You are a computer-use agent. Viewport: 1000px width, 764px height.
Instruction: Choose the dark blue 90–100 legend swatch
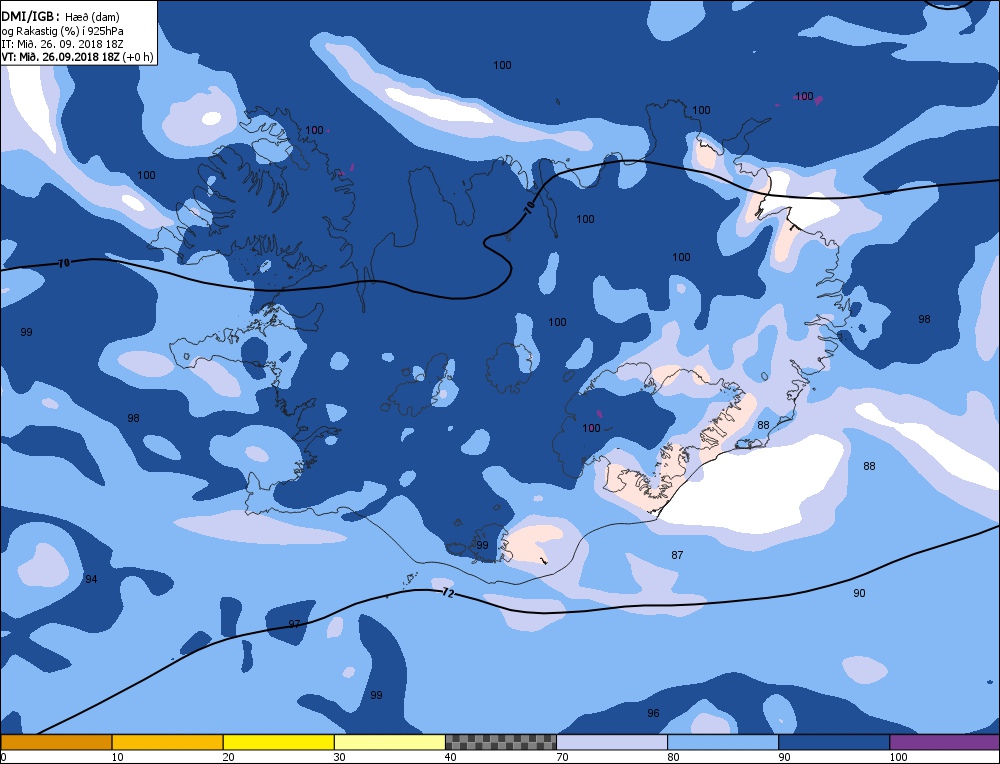click(834, 742)
